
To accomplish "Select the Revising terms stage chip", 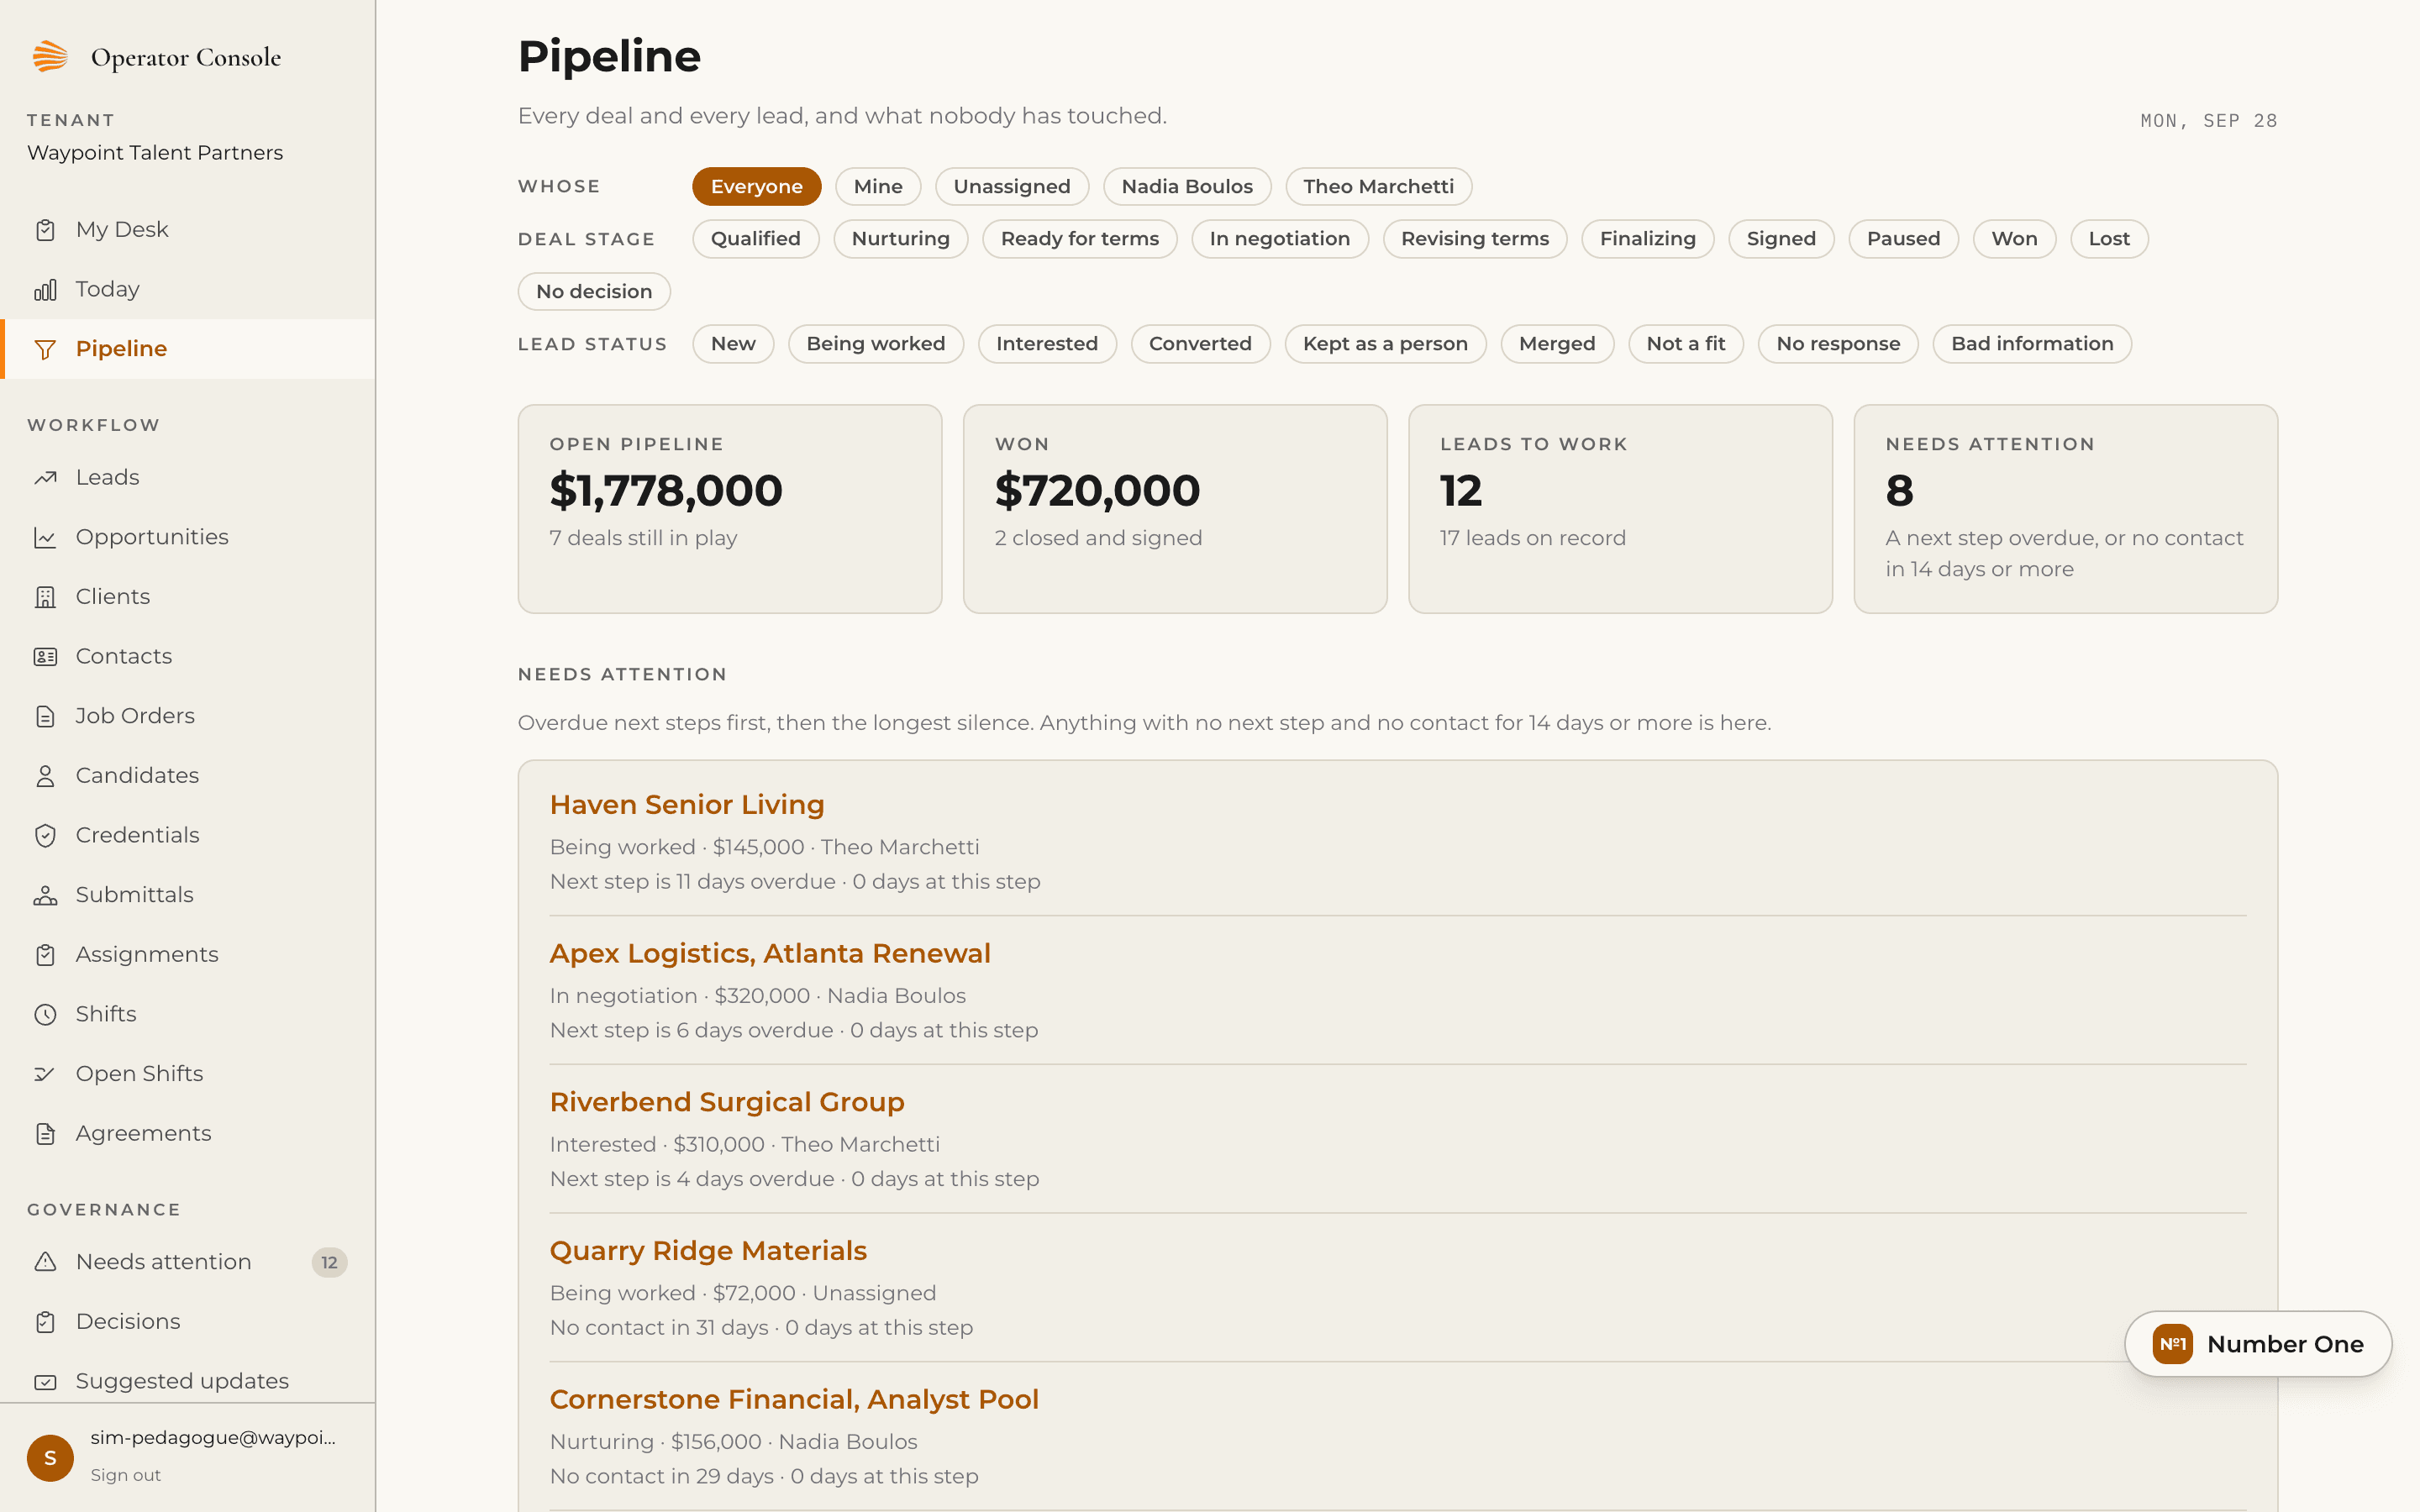I will click(x=1474, y=239).
